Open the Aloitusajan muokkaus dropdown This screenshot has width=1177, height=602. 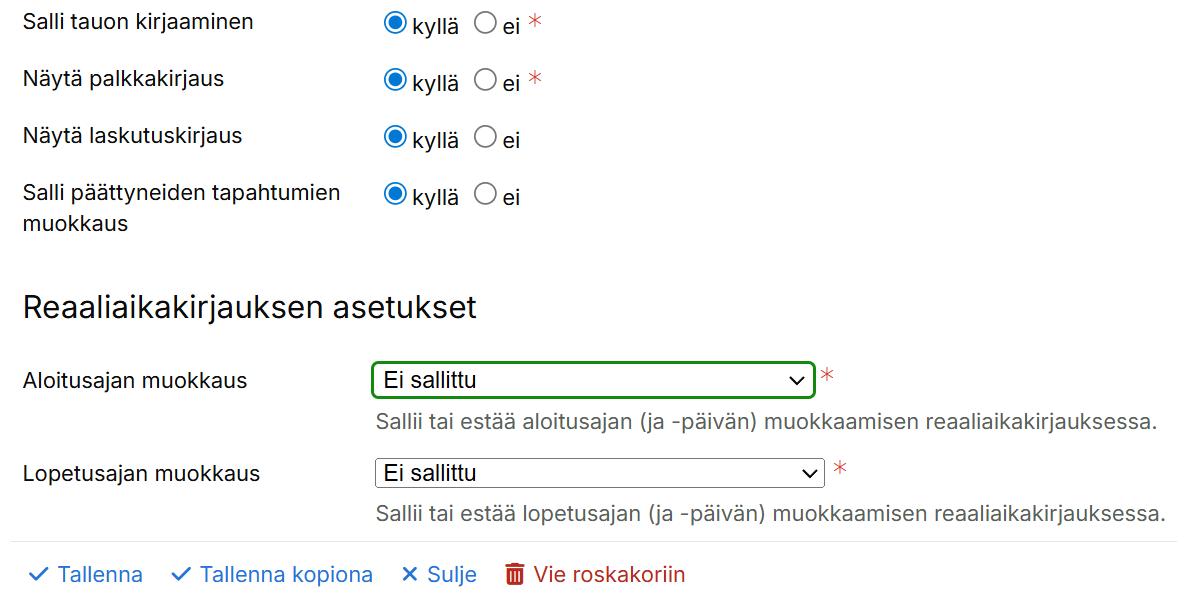pos(593,380)
